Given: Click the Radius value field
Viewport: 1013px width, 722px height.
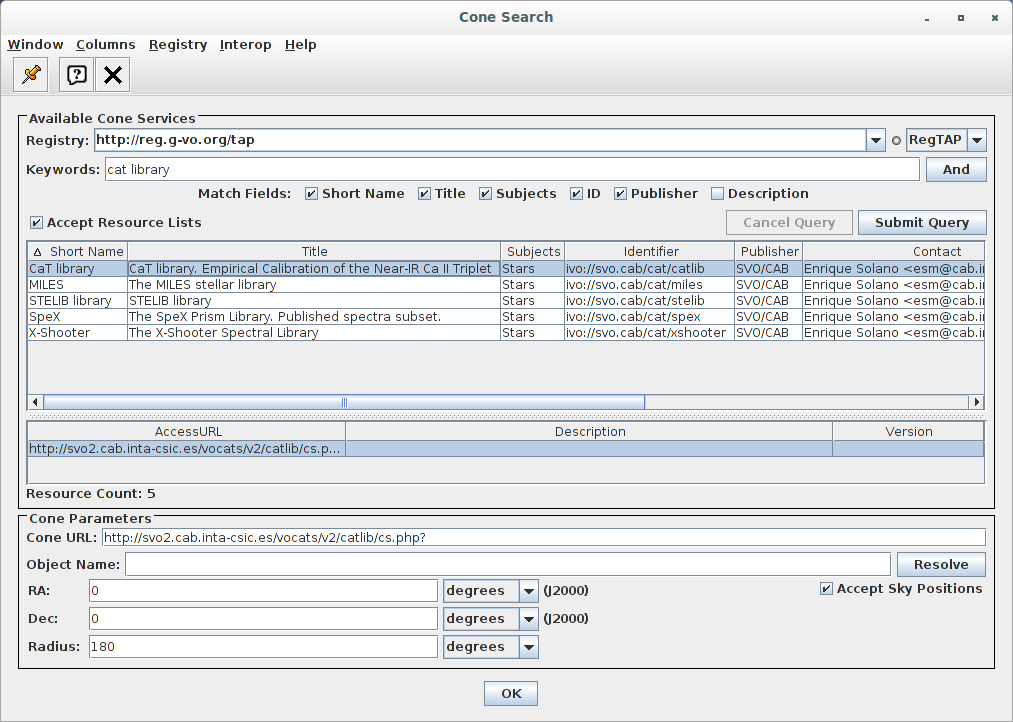Looking at the screenshot, I should 264,647.
